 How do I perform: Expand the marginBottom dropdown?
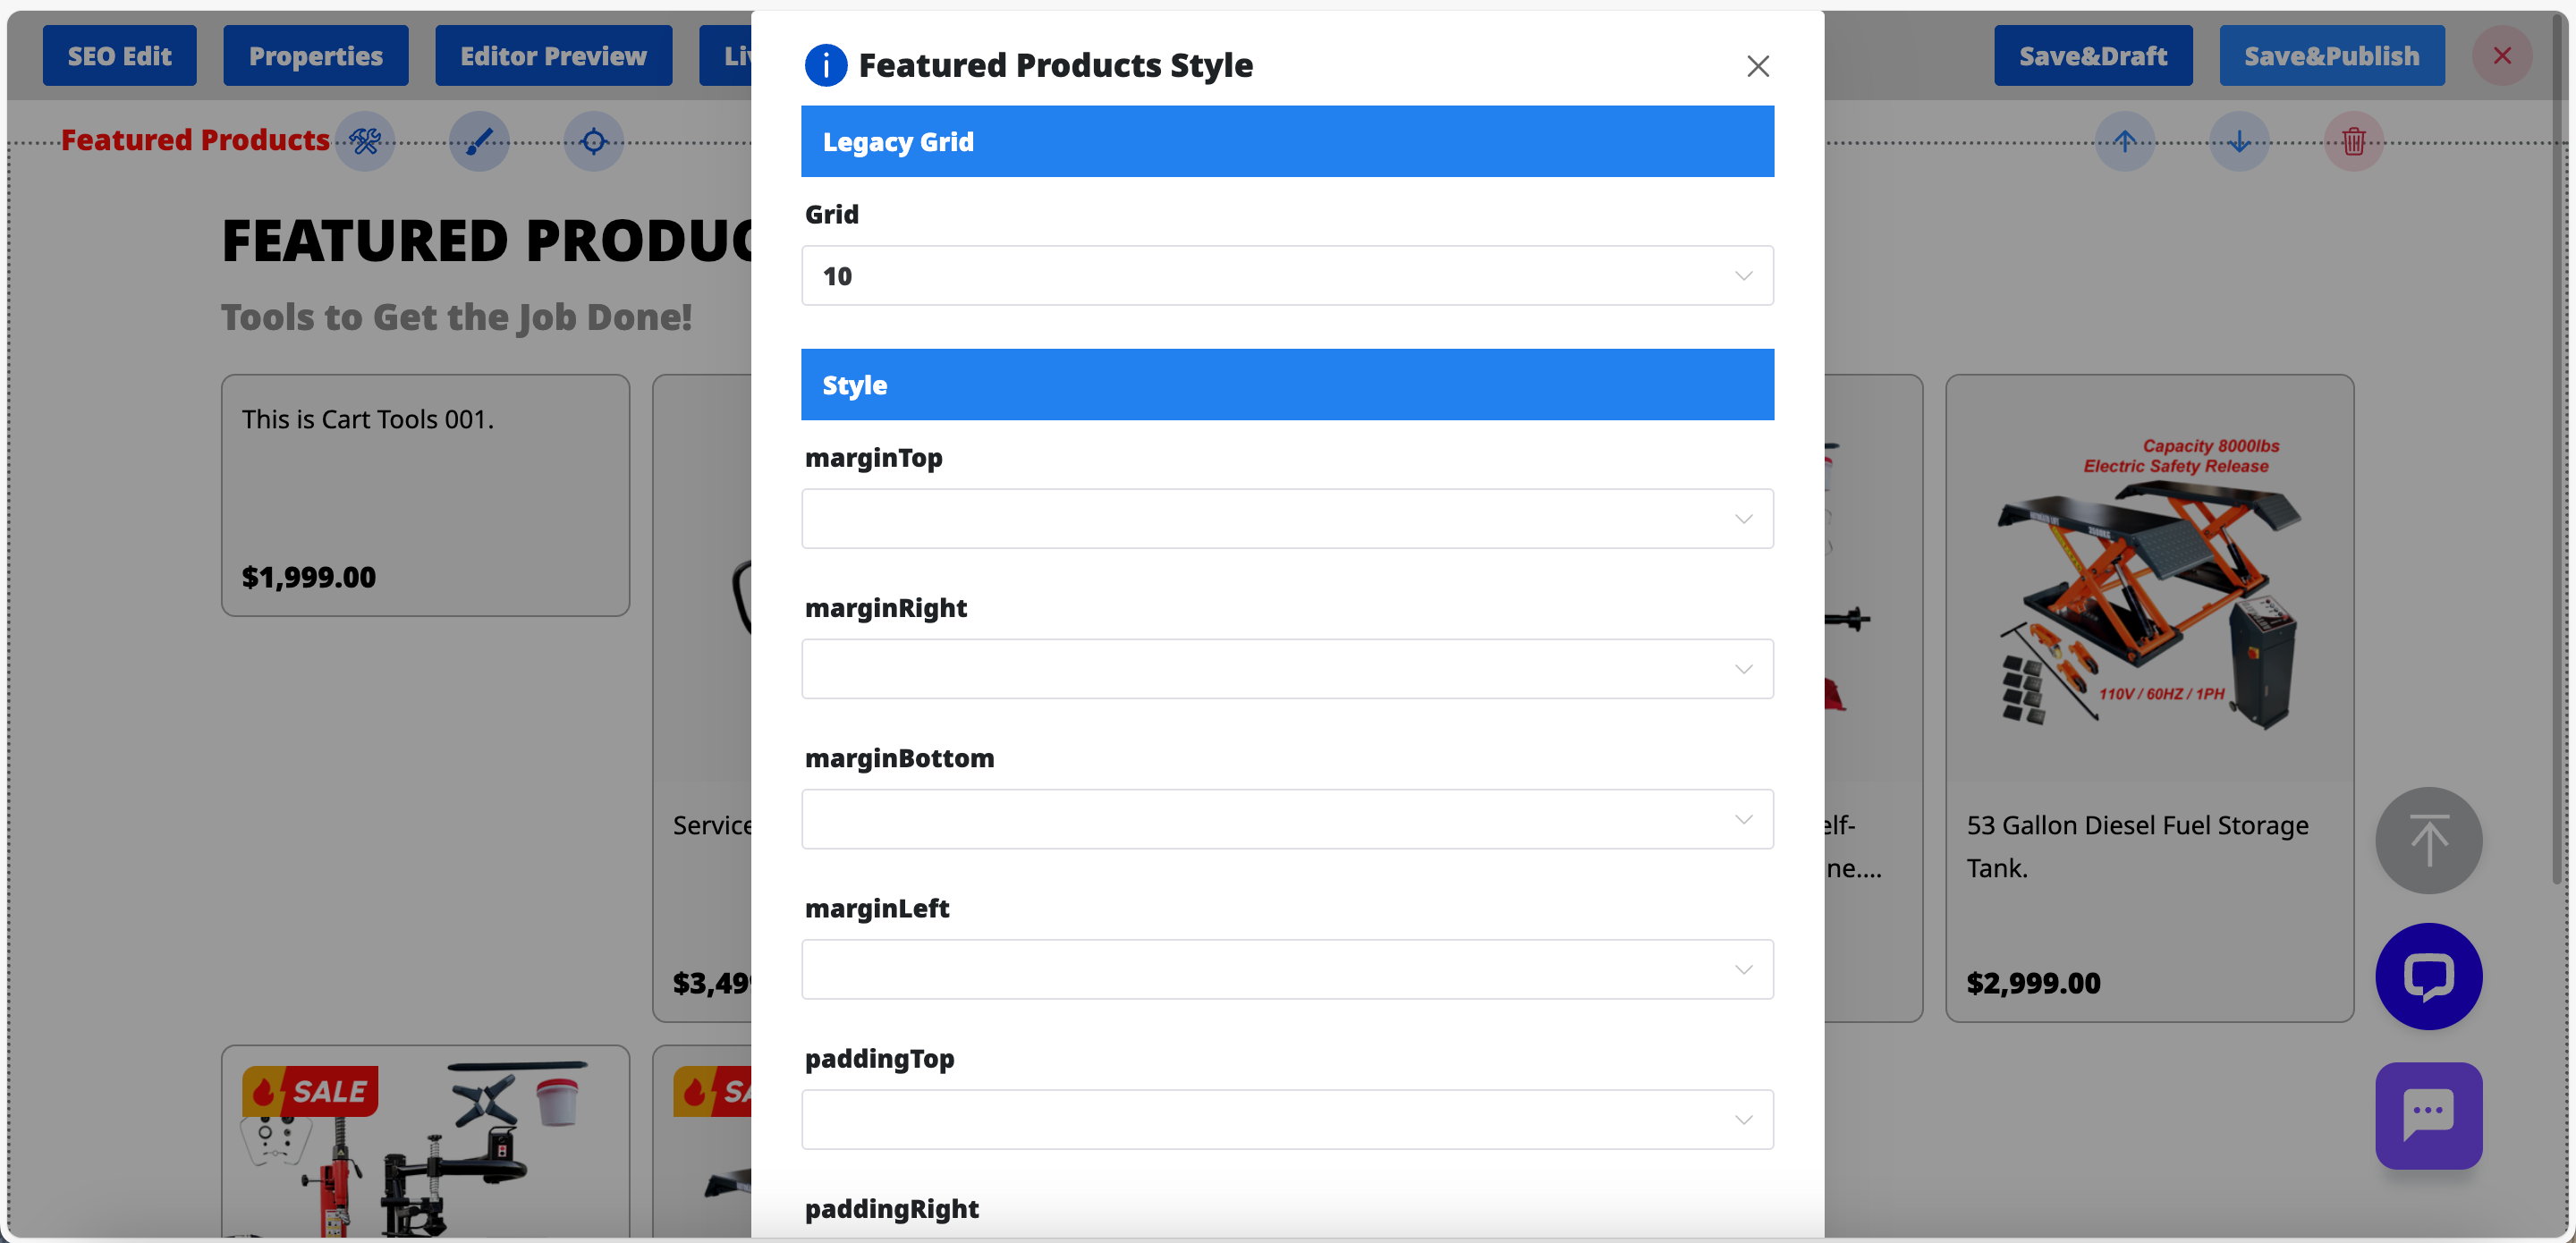[1287, 818]
